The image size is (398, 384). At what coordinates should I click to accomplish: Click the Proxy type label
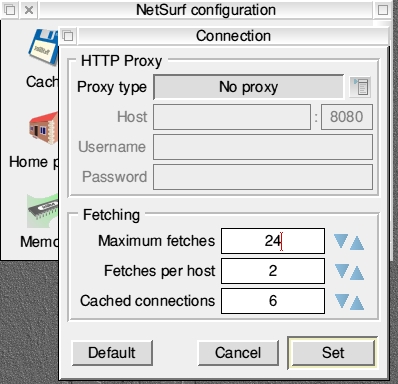(x=112, y=87)
